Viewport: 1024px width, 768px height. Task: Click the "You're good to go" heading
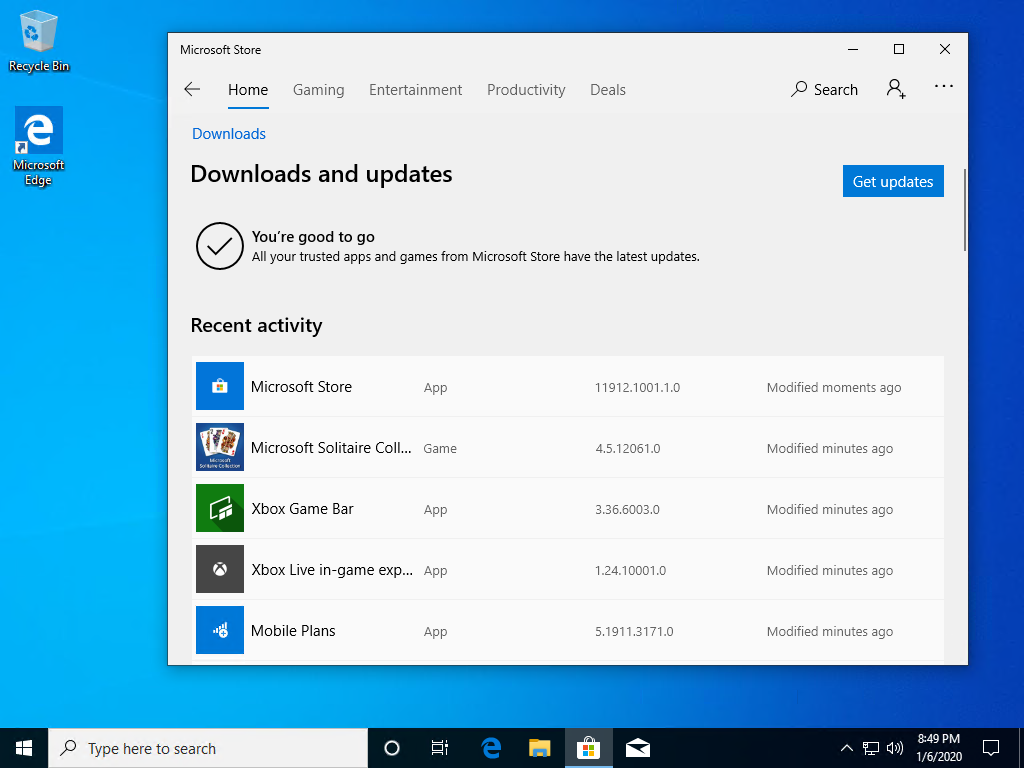(x=313, y=237)
